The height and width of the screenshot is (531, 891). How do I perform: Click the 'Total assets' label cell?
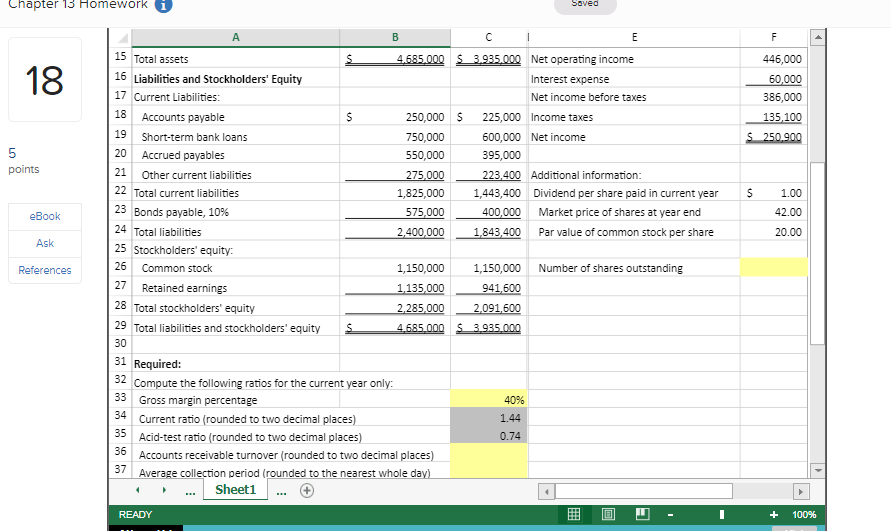coord(236,59)
